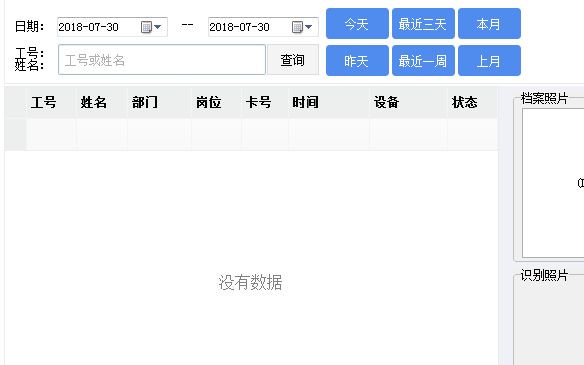The width and height of the screenshot is (584, 365).
Task: Sort by the 部门 column header
Action: [159, 102]
